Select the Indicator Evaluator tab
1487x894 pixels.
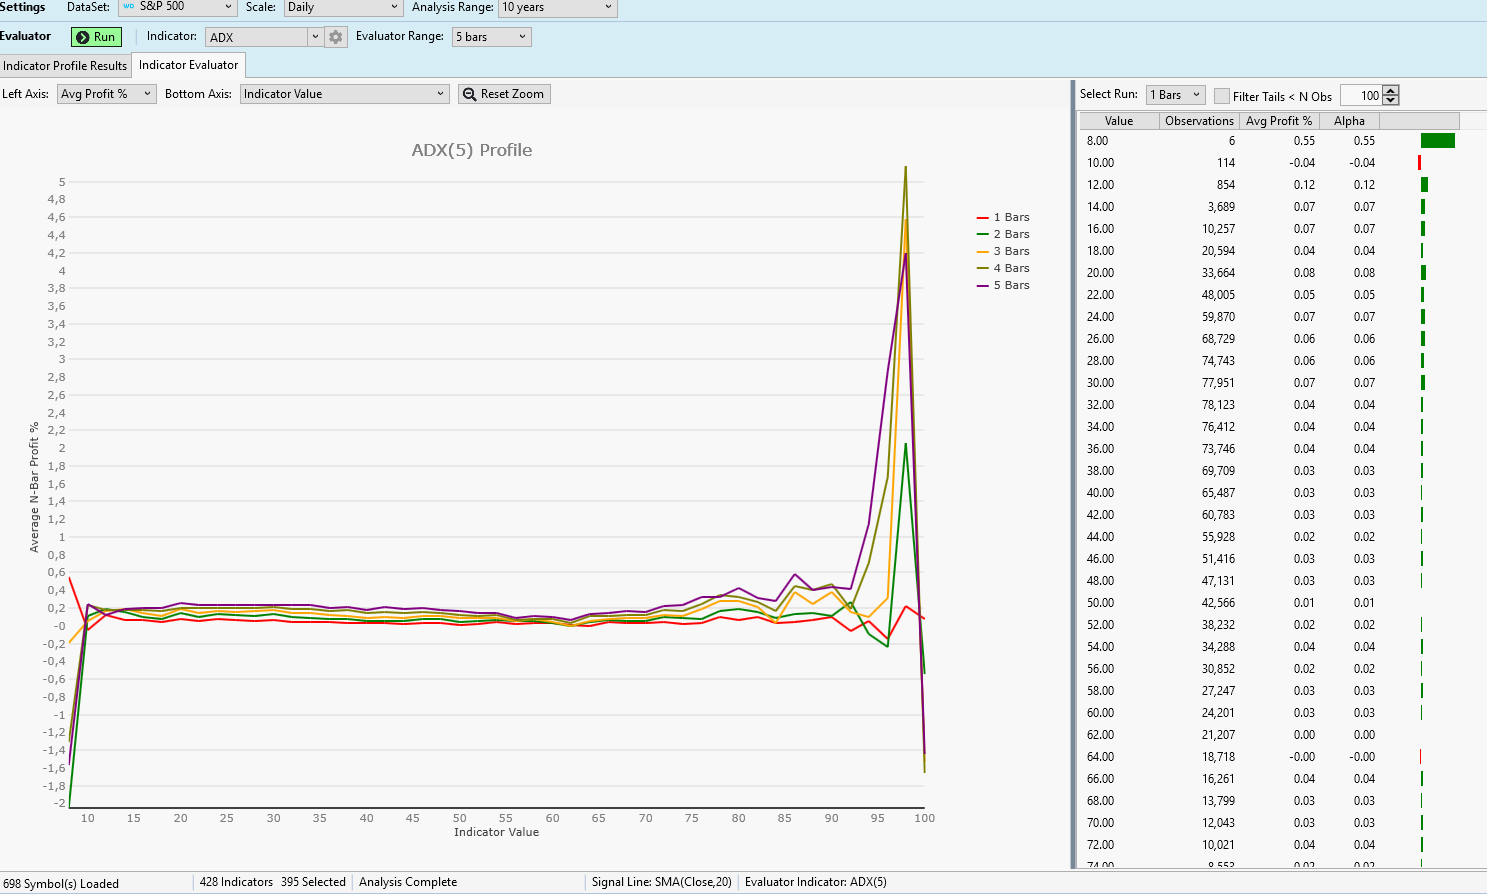click(188, 65)
